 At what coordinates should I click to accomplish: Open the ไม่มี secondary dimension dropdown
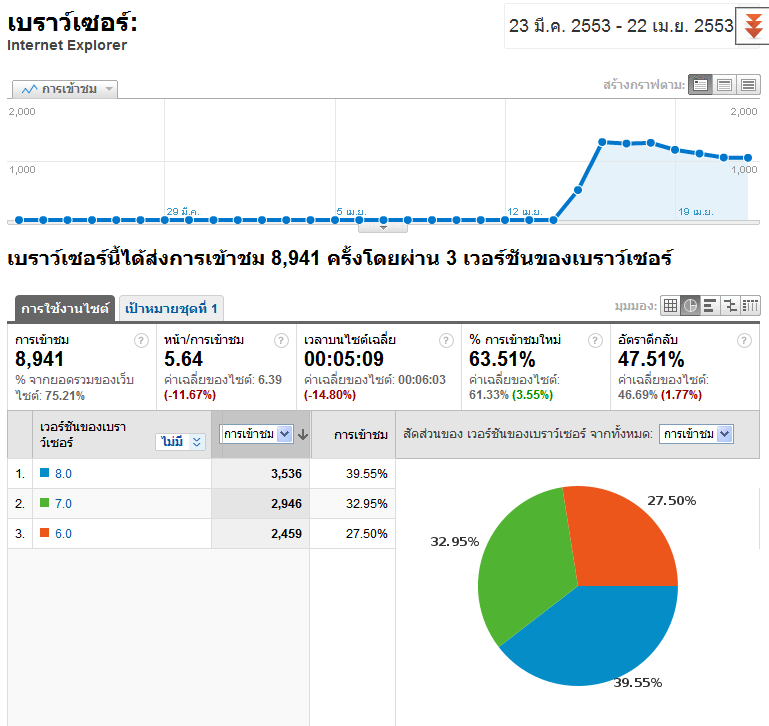click(x=180, y=441)
